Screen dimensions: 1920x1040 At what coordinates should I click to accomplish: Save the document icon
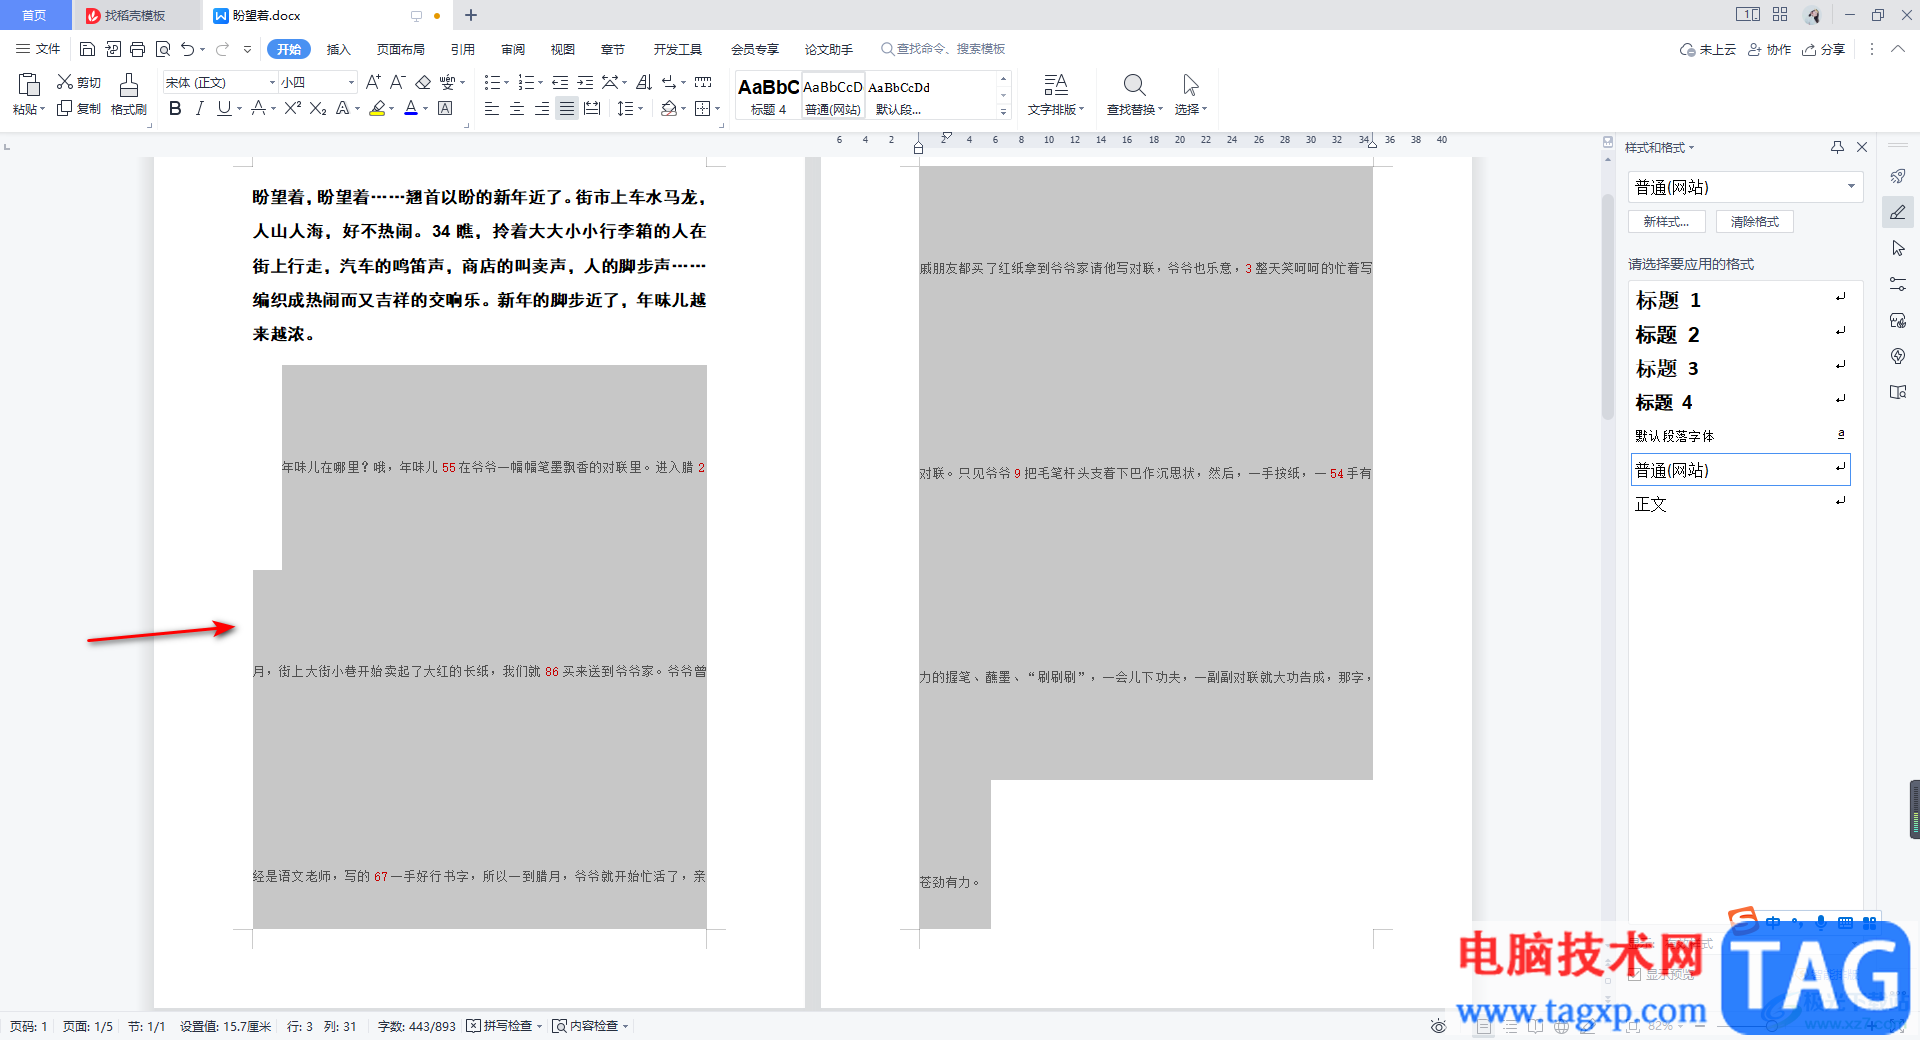point(87,49)
